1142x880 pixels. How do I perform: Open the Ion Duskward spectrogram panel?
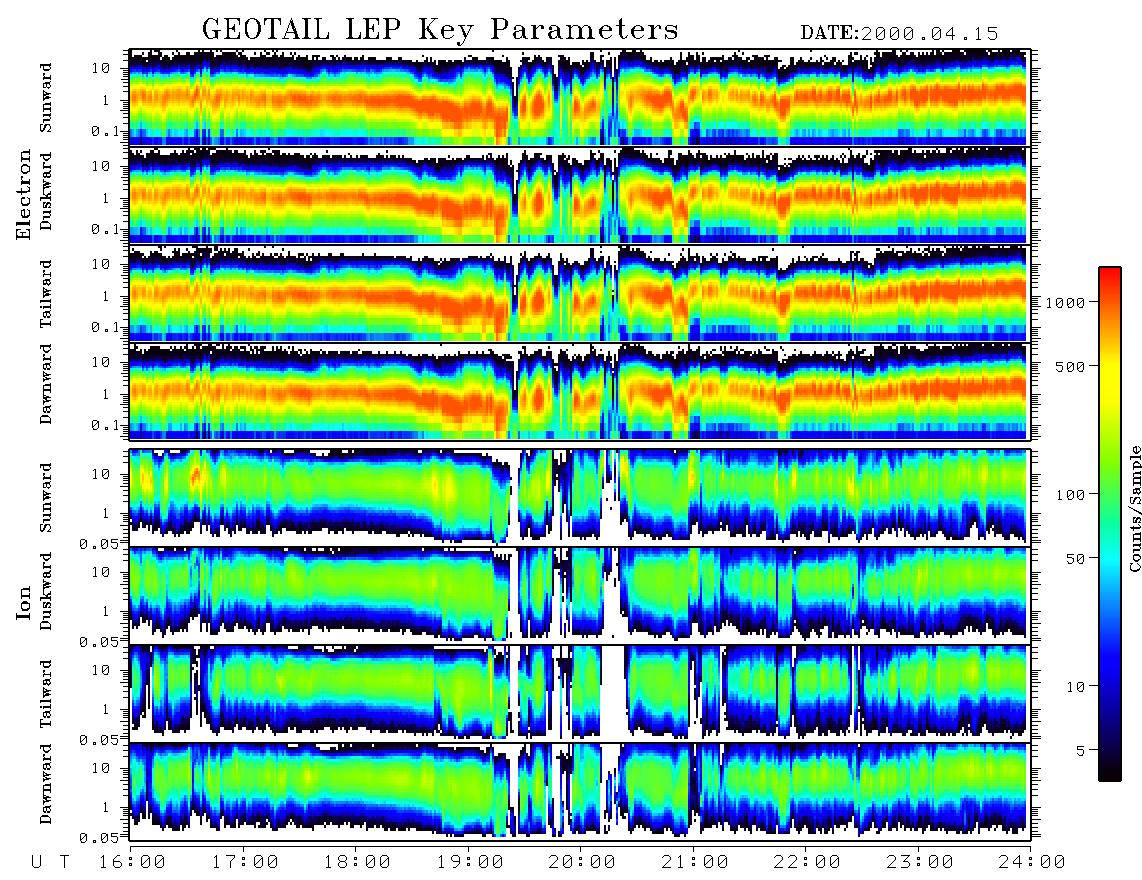click(578, 594)
